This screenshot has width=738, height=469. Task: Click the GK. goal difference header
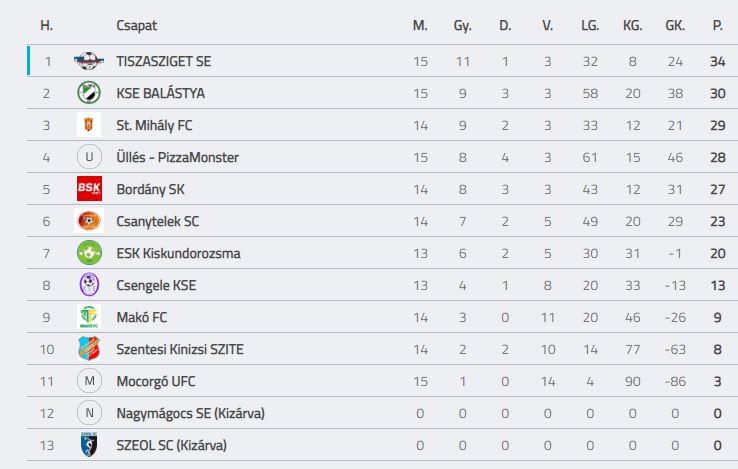(x=675, y=25)
